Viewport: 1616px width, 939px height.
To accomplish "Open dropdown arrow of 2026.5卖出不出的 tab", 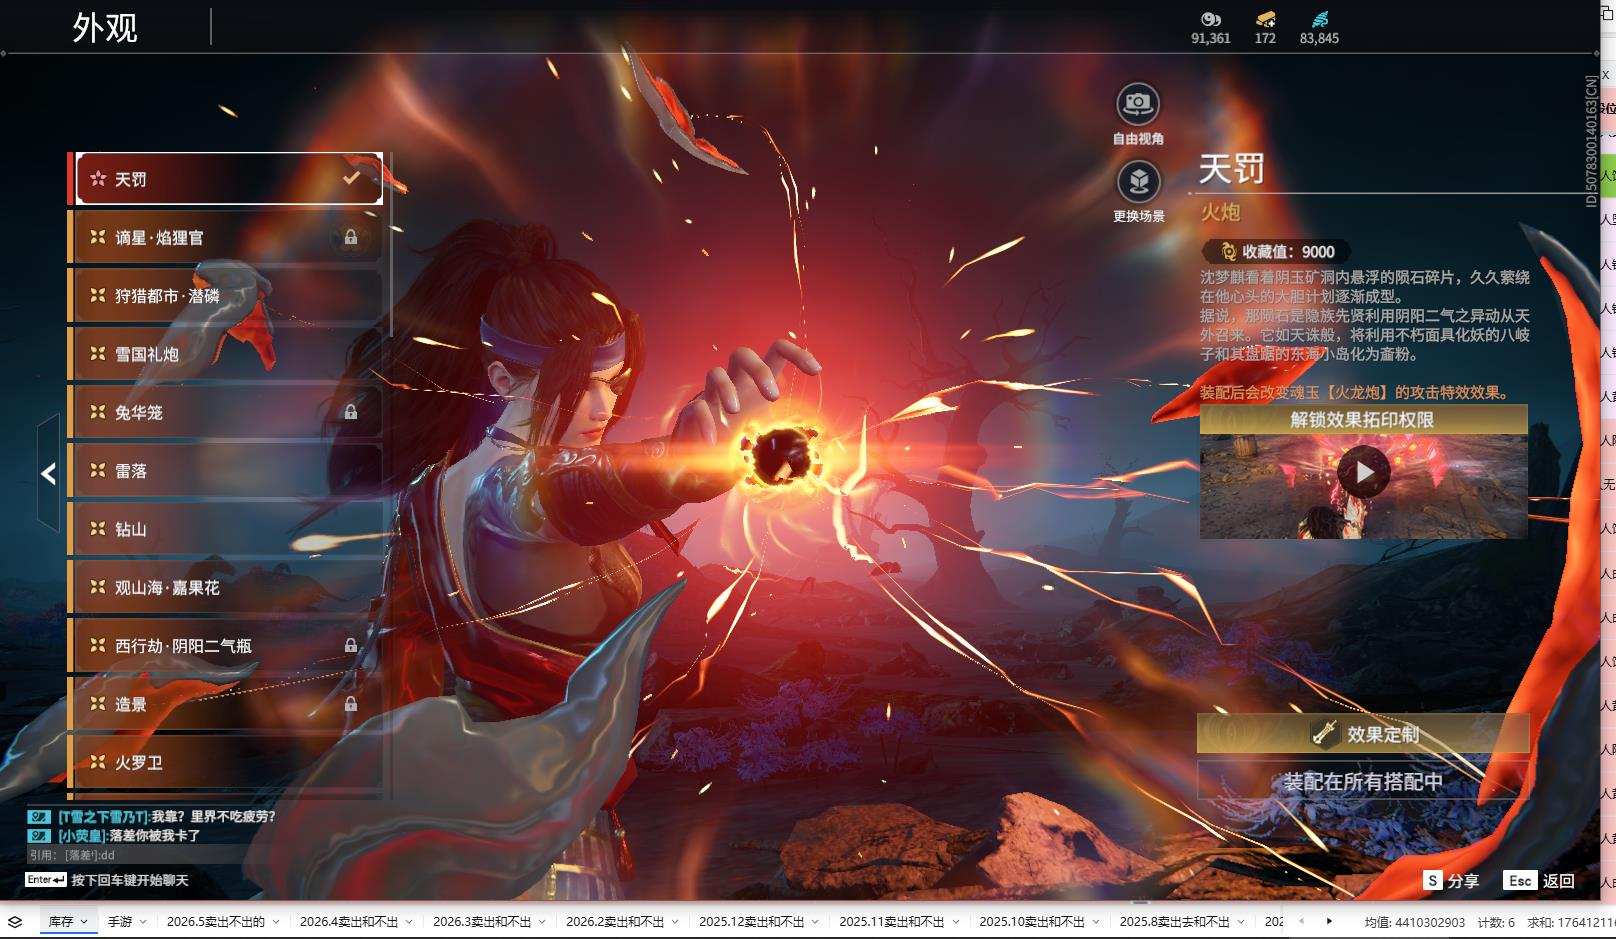I will [x=276, y=922].
